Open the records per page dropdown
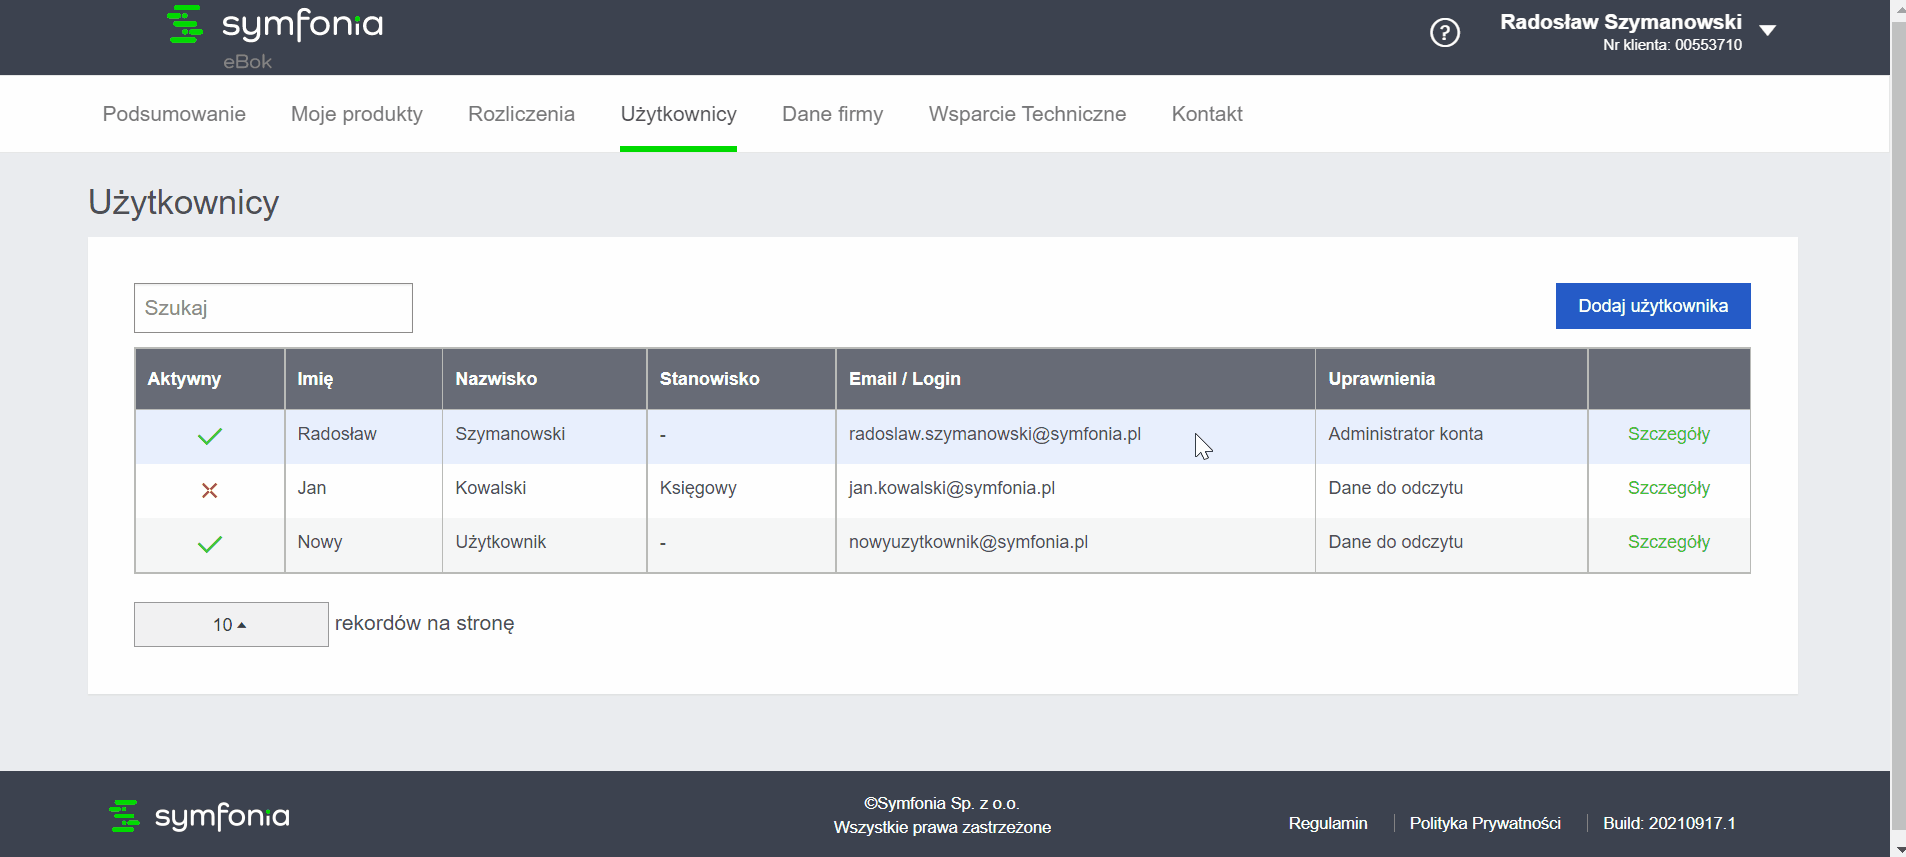Viewport: 1906px width, 857px height. [x=231, y=624]
